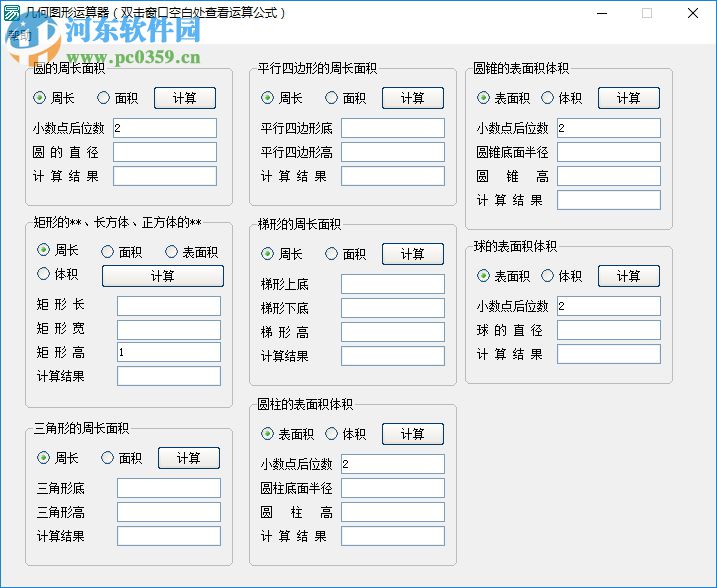Image resolution: width=717 pixels, height=588 pixels.
Task: Click 计算 button in 圆的周长面积 group
Action: coord(185,98)
